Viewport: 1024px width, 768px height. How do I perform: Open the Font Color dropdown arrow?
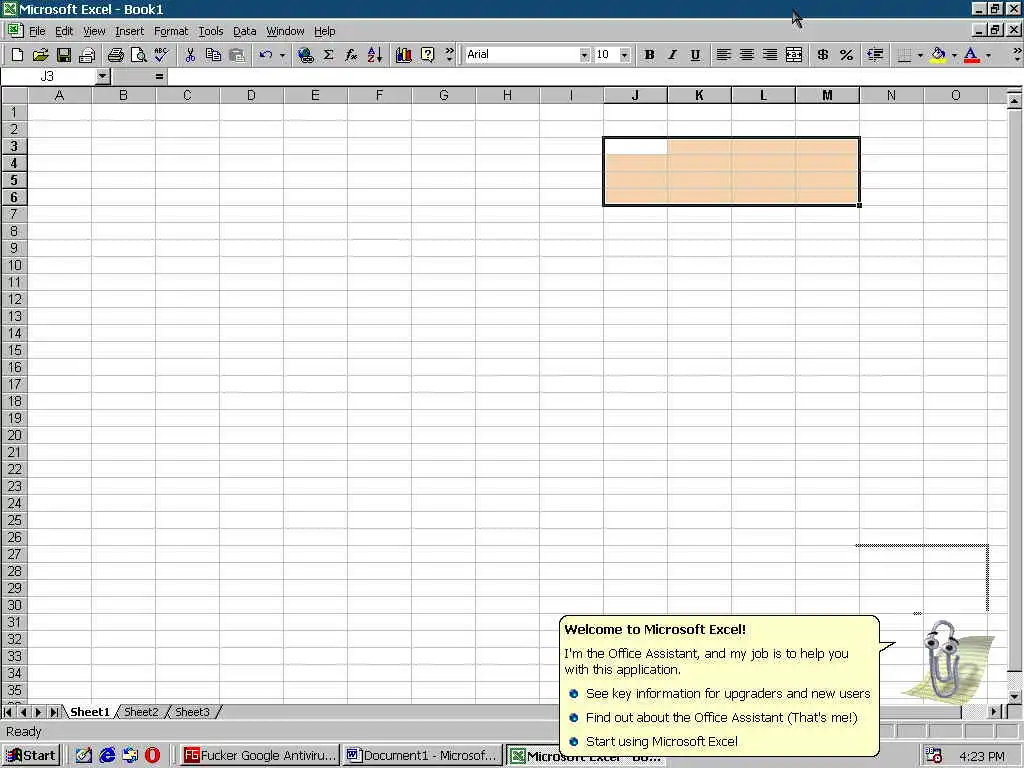988,55
